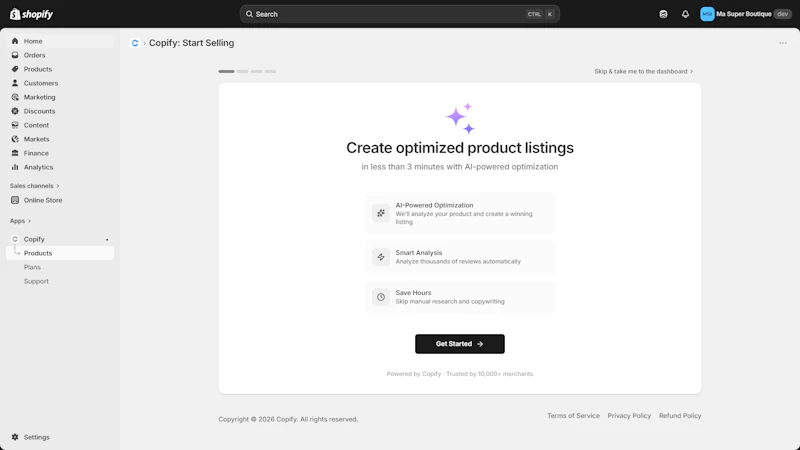800x450 pixels.
Task: Click the Copify app icon in sidebar
Action: 15,239
